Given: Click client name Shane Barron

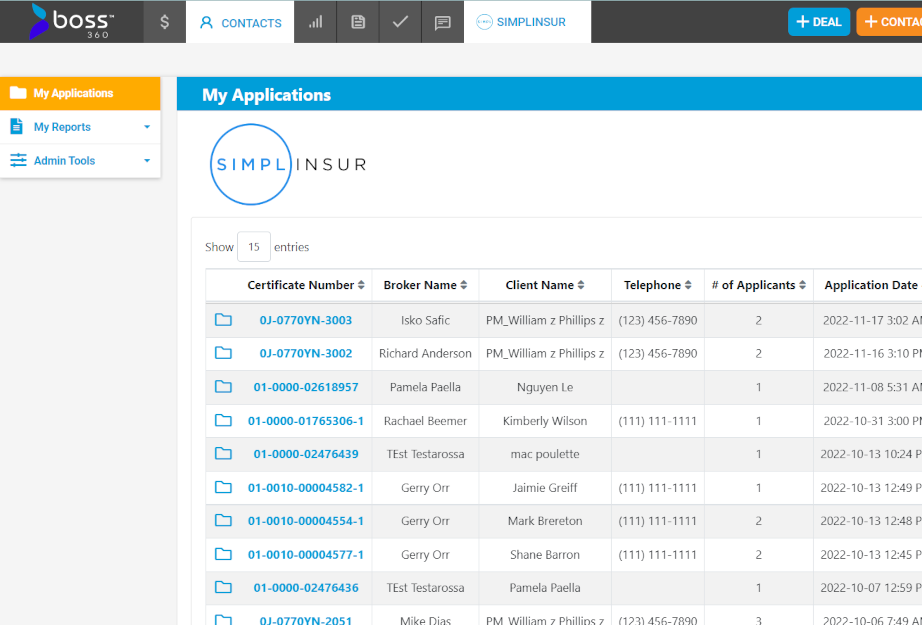Looking at the screenshot, I should point(545,555).
